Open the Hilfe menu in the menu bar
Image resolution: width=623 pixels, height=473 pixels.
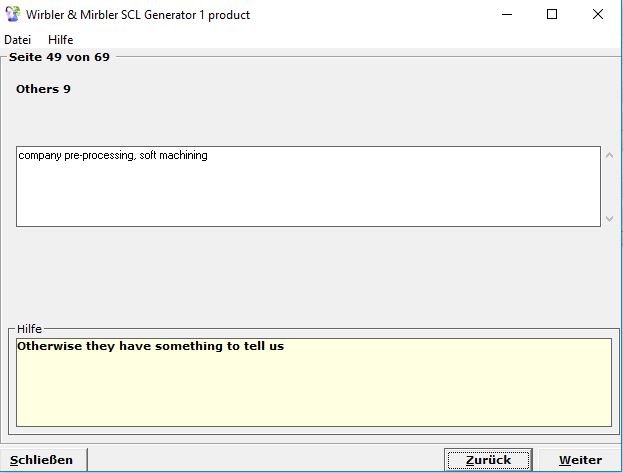tap(61, 39)
